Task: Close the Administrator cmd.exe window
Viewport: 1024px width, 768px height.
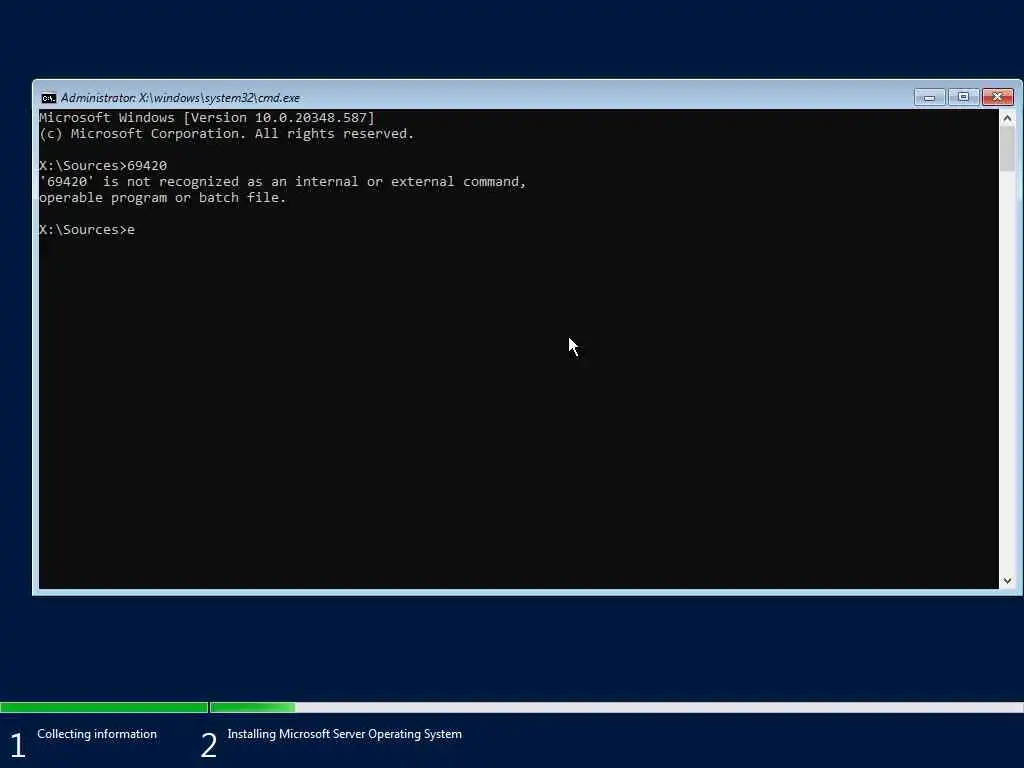Action: click(998, 97)
